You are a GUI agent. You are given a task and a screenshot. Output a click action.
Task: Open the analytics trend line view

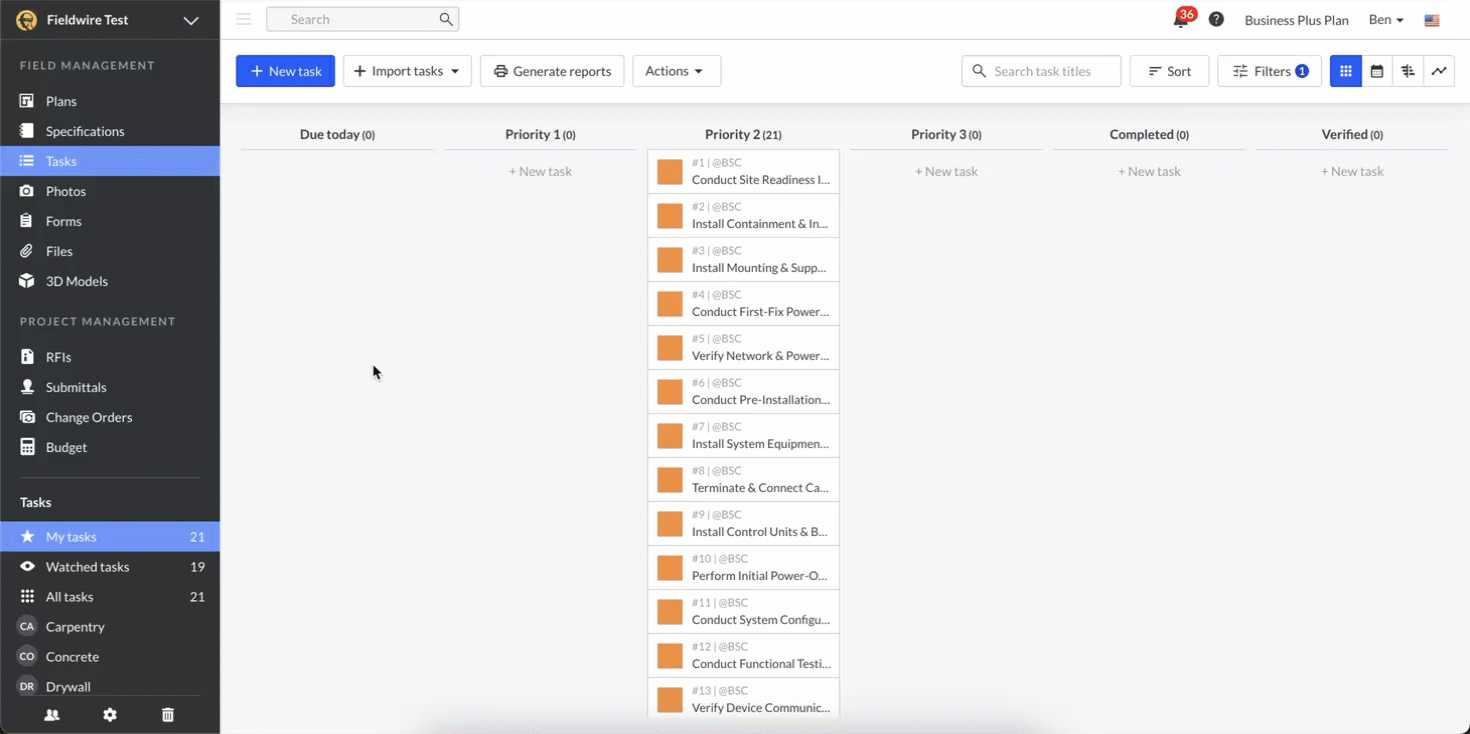click(1439, 71)
